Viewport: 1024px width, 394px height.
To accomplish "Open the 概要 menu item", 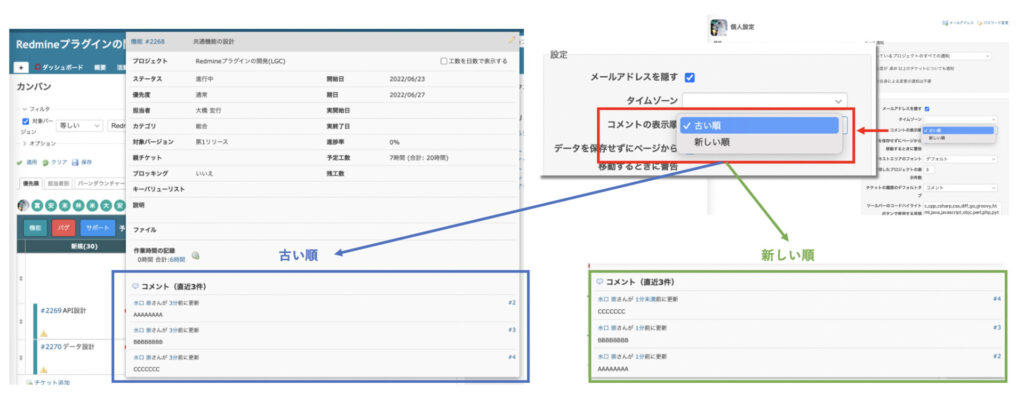I will [99, 67].
